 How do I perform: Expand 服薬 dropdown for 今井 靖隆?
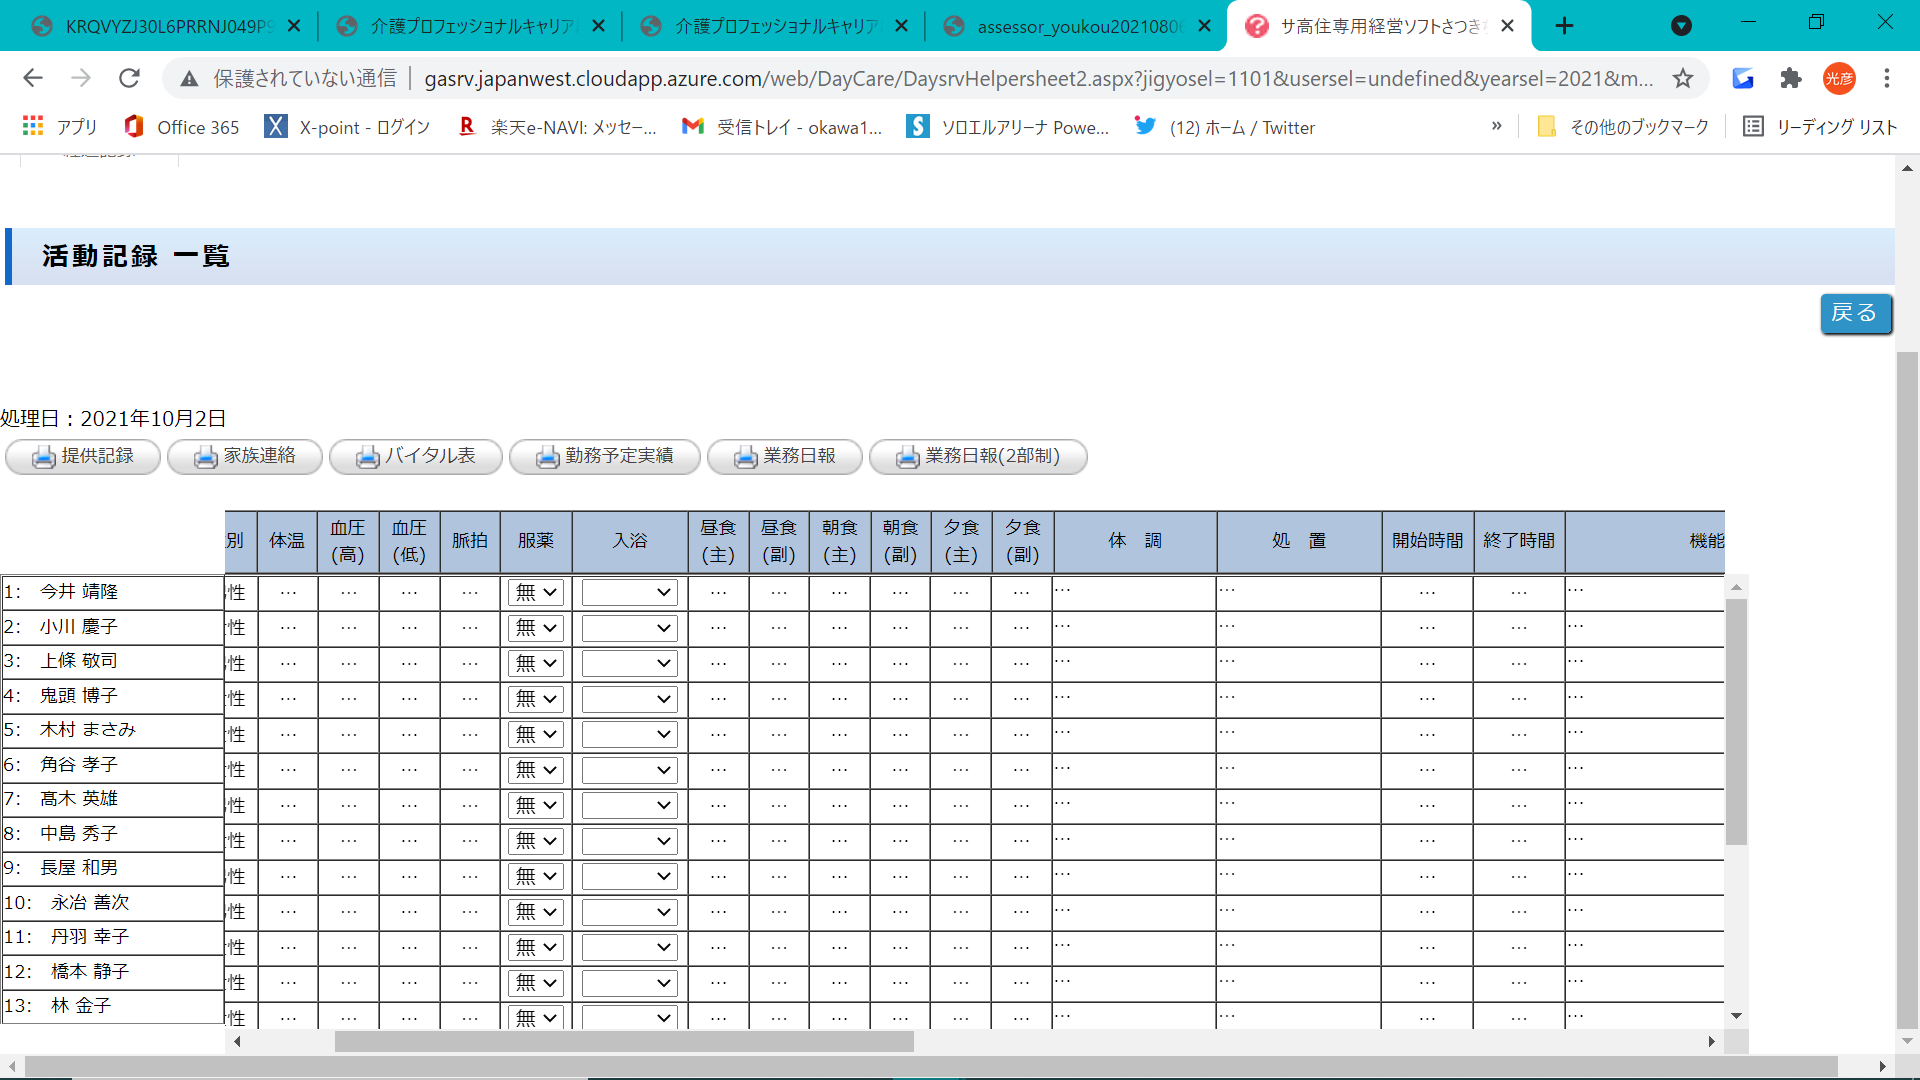point(536,593)
